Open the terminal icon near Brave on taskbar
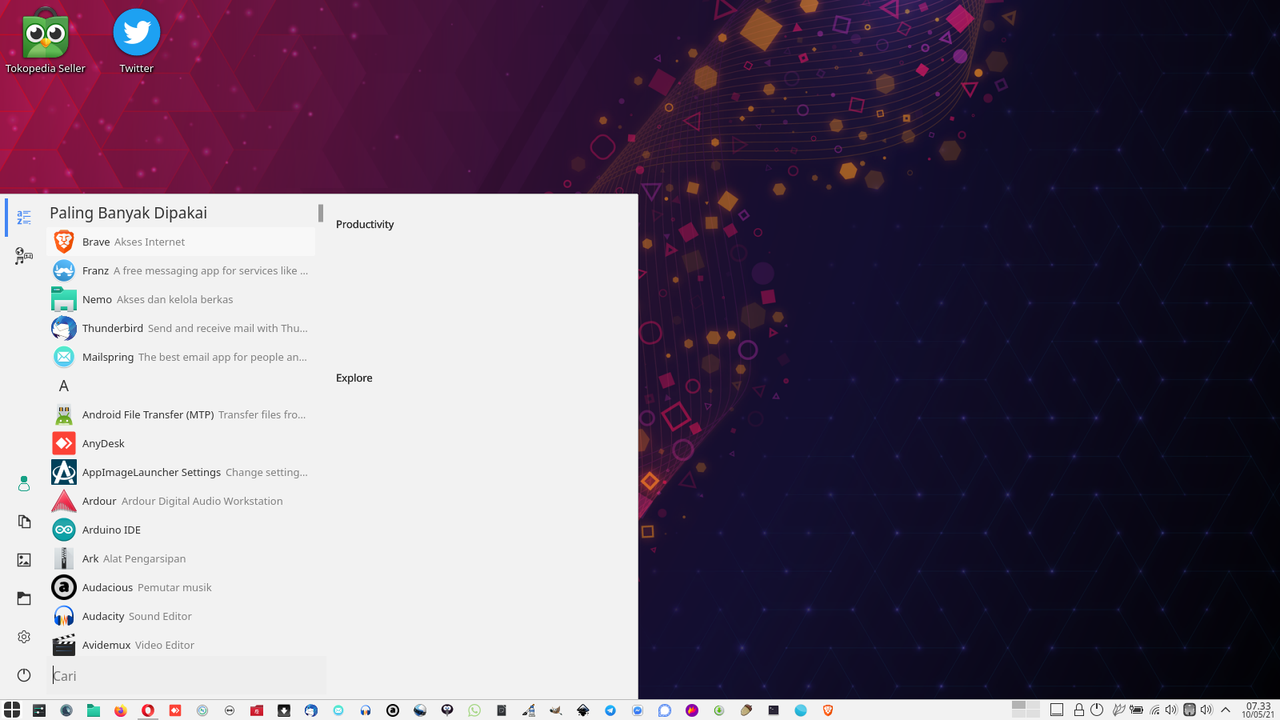This screenshot has width=1280, height=720. (773, 710)
